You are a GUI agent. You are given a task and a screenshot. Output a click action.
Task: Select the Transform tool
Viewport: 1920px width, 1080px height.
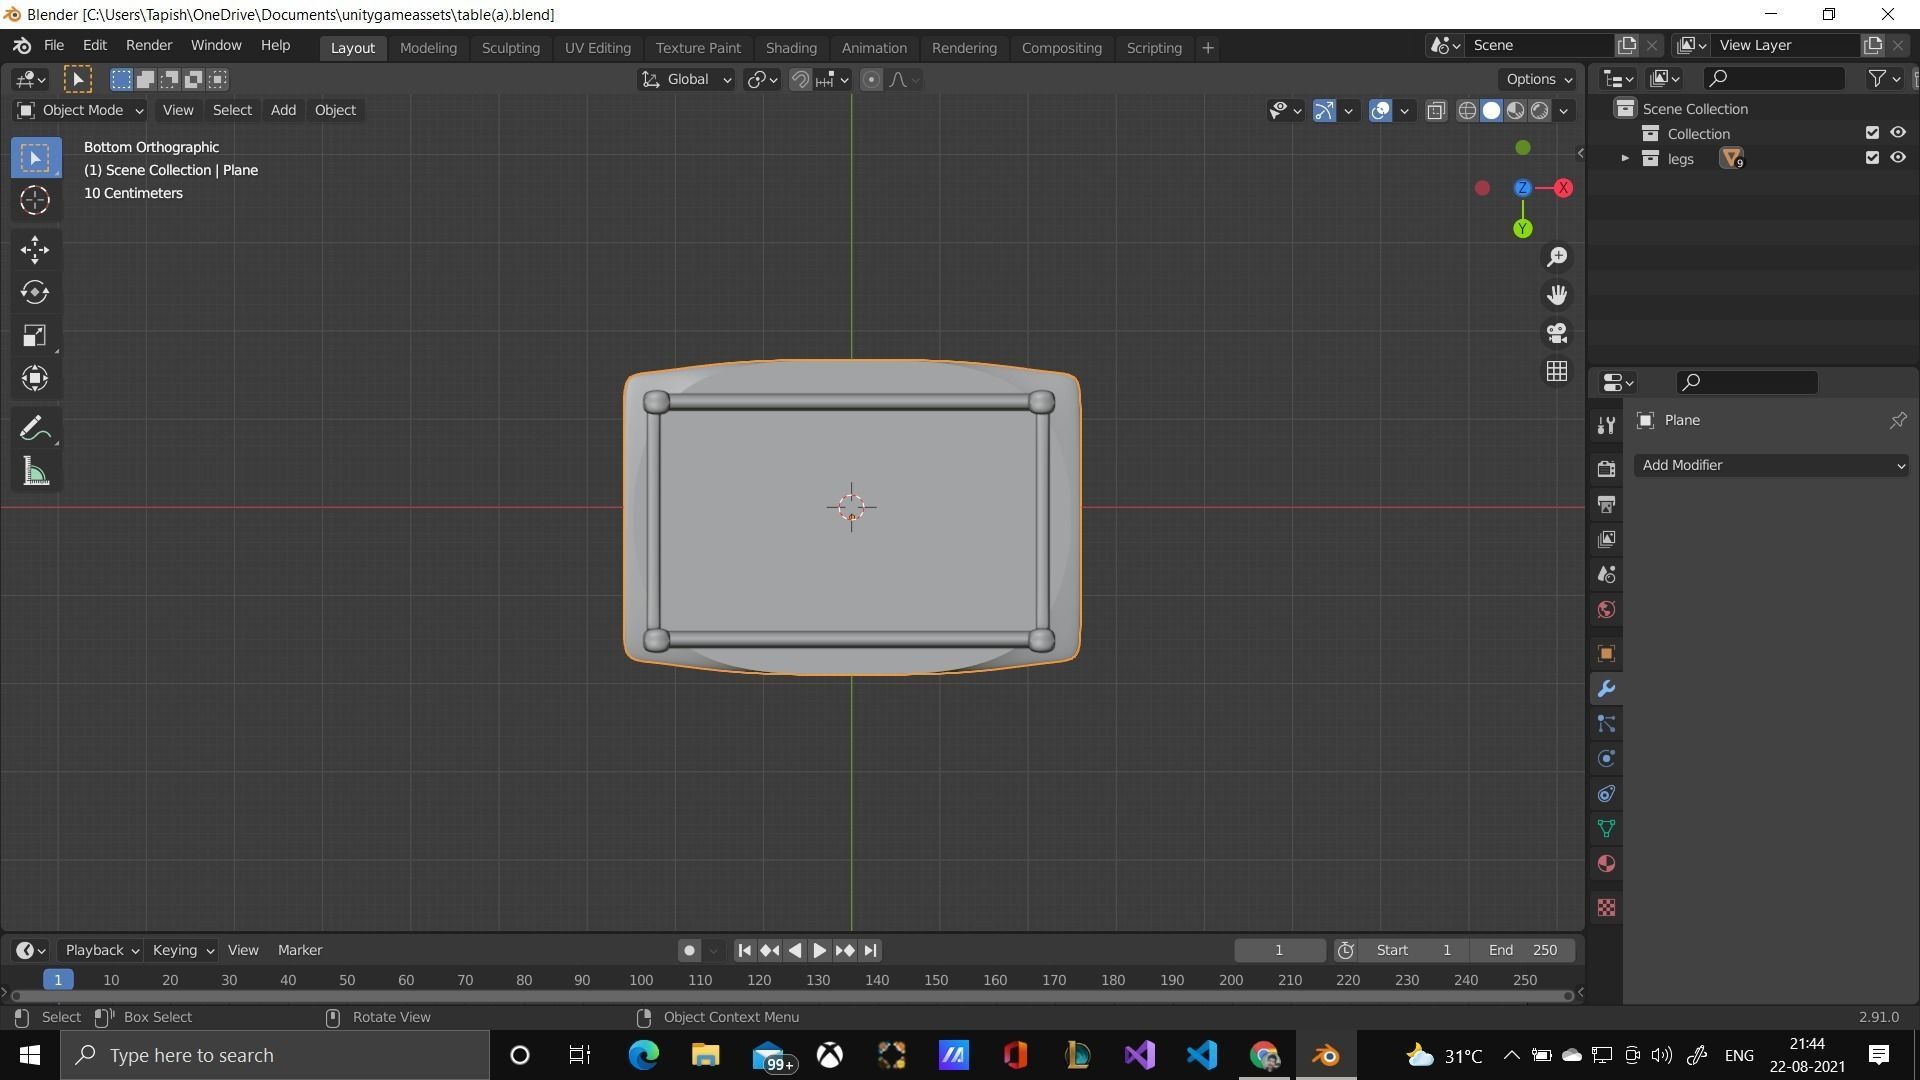point(35,378)
